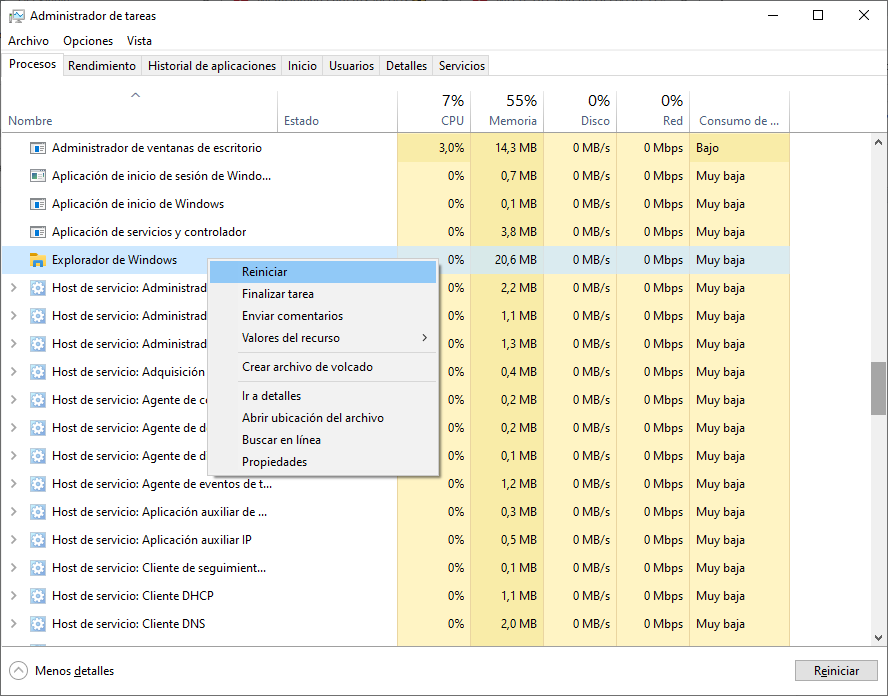Image resolution: width=888 pixels, height=696 pixels.
Task: Select Crear archivo de volcado
Action: 323,367
